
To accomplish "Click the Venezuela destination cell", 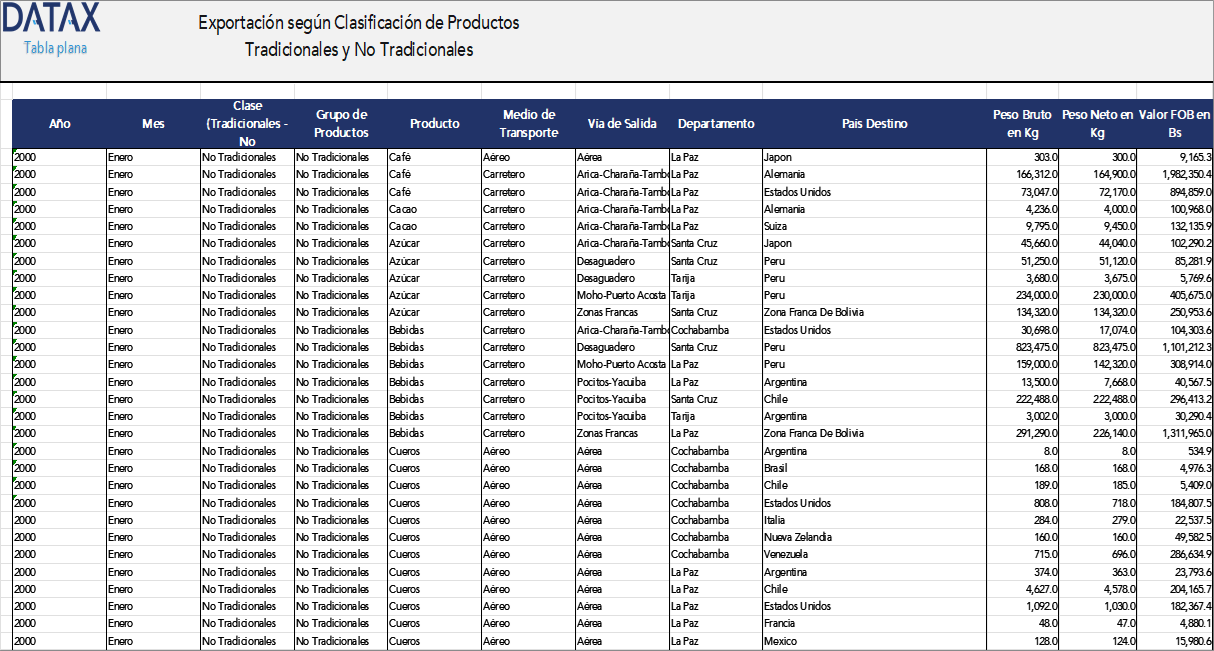I will tap(786, 554).
